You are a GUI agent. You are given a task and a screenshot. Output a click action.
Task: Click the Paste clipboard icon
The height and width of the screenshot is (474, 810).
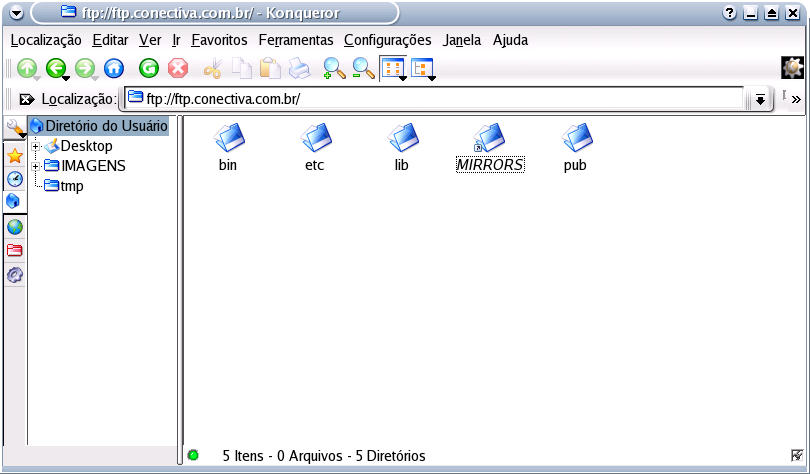pos(270,68)
